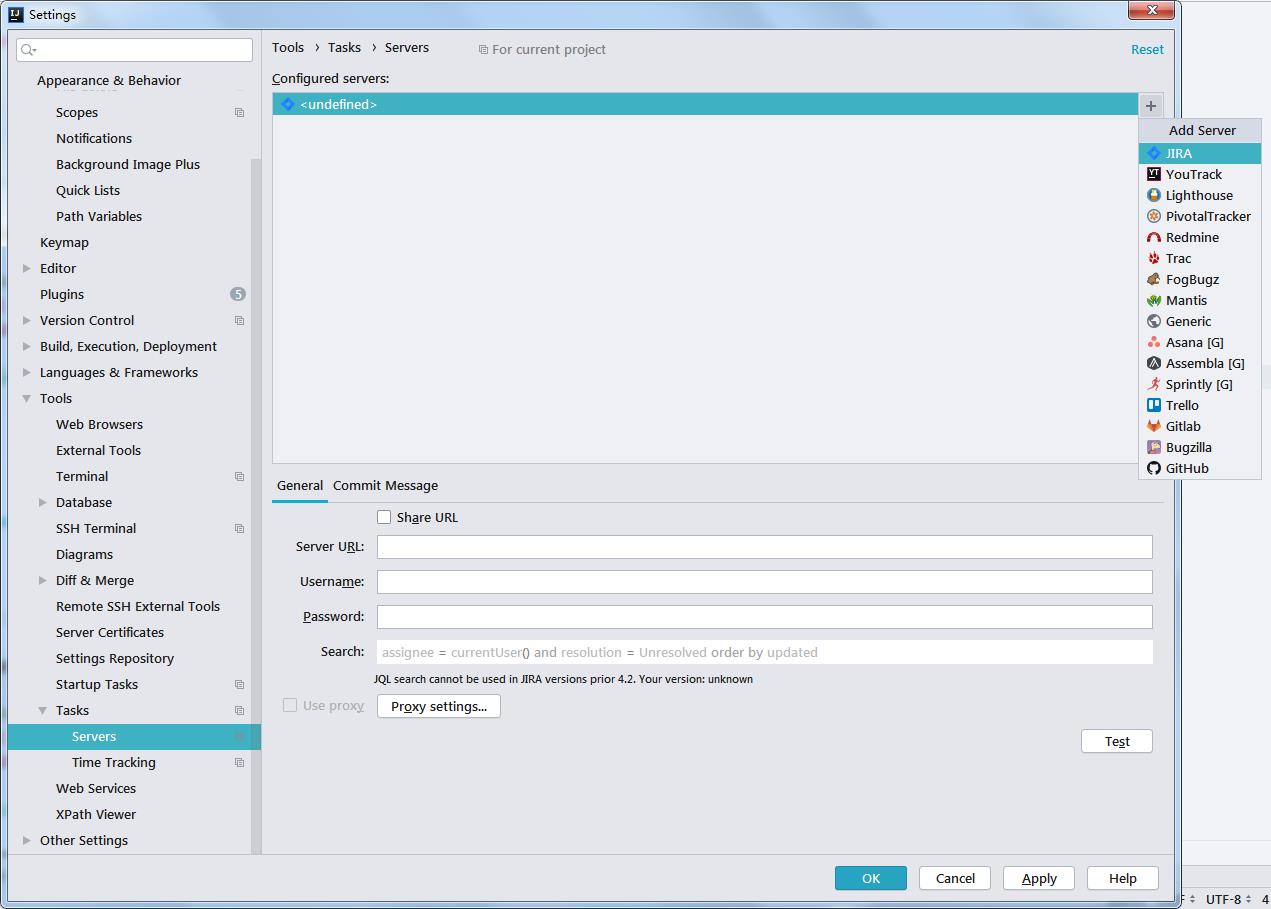Screen dimensions: 1271x909
Task: Open Server Certificates settings page
Action: point(110,632)
